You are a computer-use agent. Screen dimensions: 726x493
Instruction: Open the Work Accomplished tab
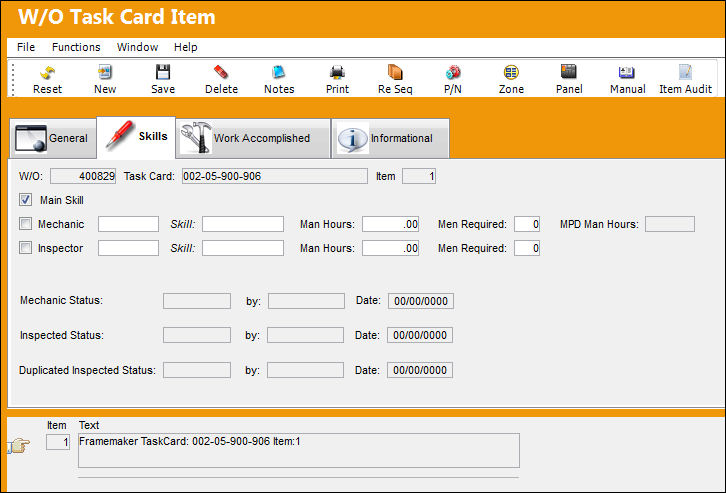tap(253, 138)
